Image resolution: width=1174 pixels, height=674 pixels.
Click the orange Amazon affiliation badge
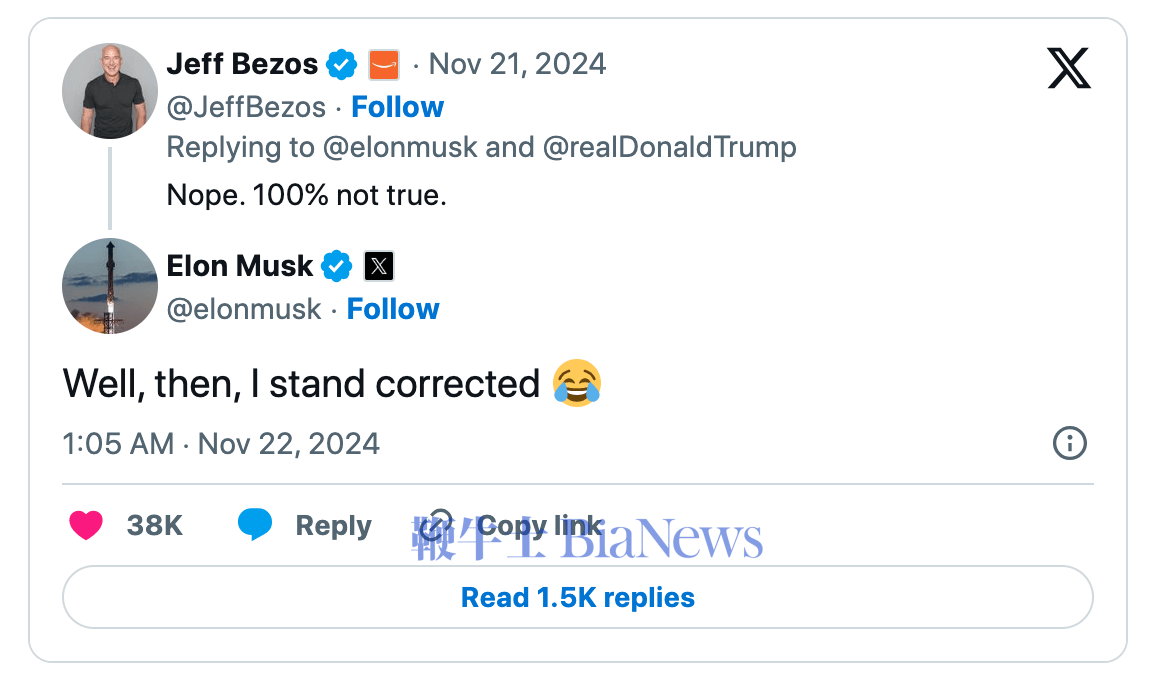coord(384,65)
